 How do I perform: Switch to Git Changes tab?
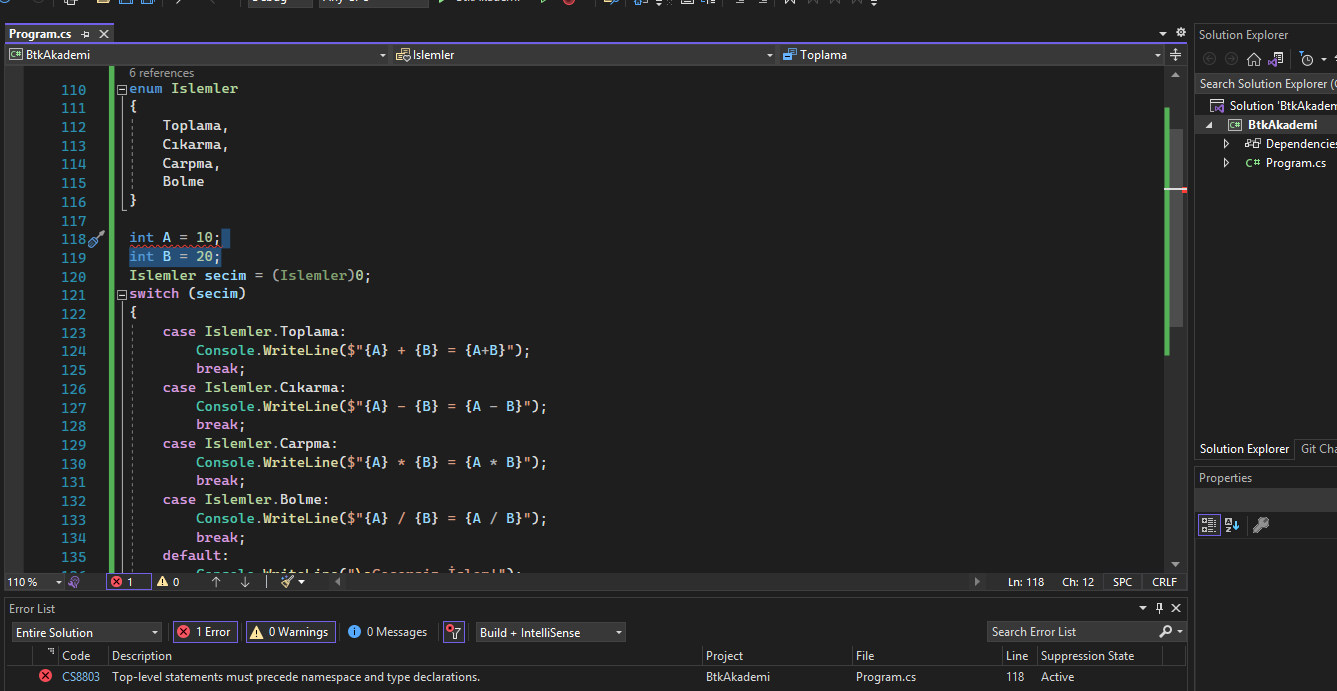click(x=1317, y=449)
